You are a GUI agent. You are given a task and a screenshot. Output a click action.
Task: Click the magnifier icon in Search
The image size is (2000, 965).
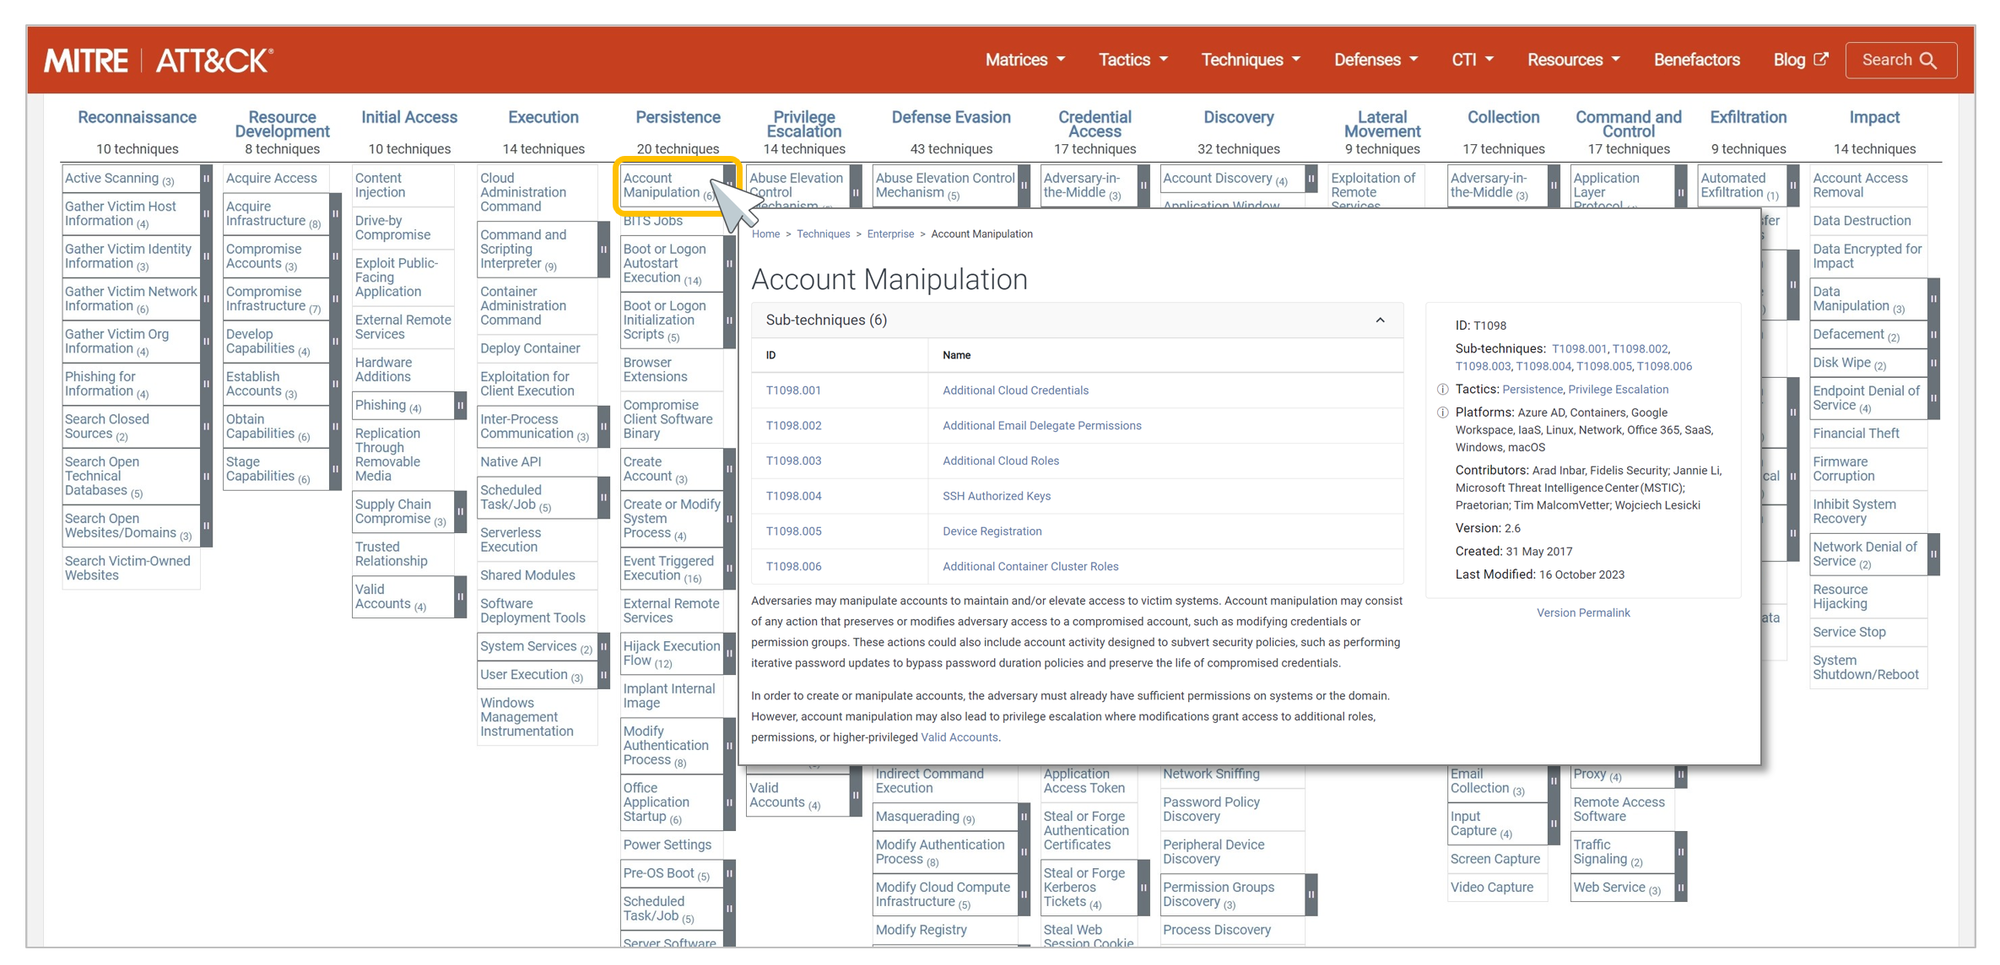pos(1928,60)
